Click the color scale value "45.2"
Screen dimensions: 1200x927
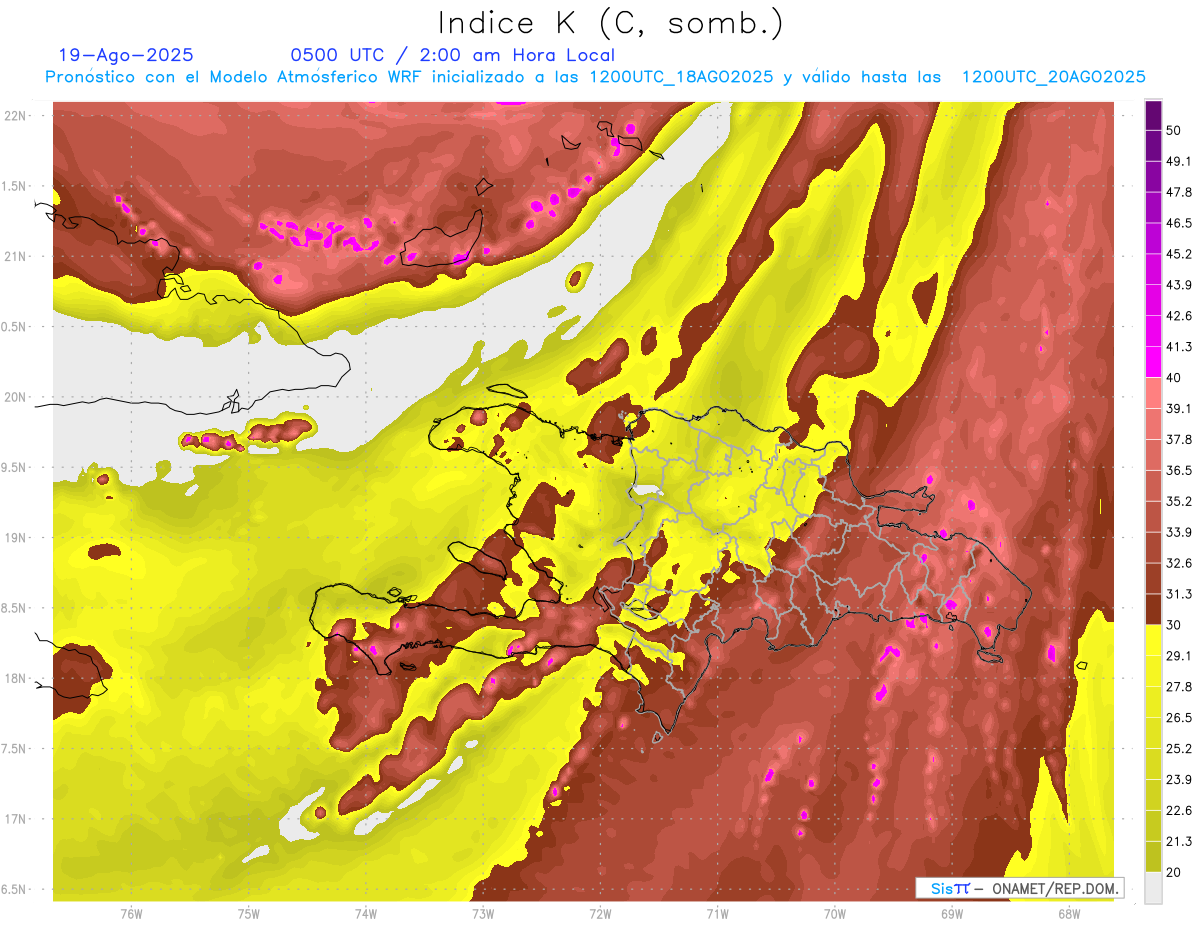pyautogui.click(x=1179, y=254)
